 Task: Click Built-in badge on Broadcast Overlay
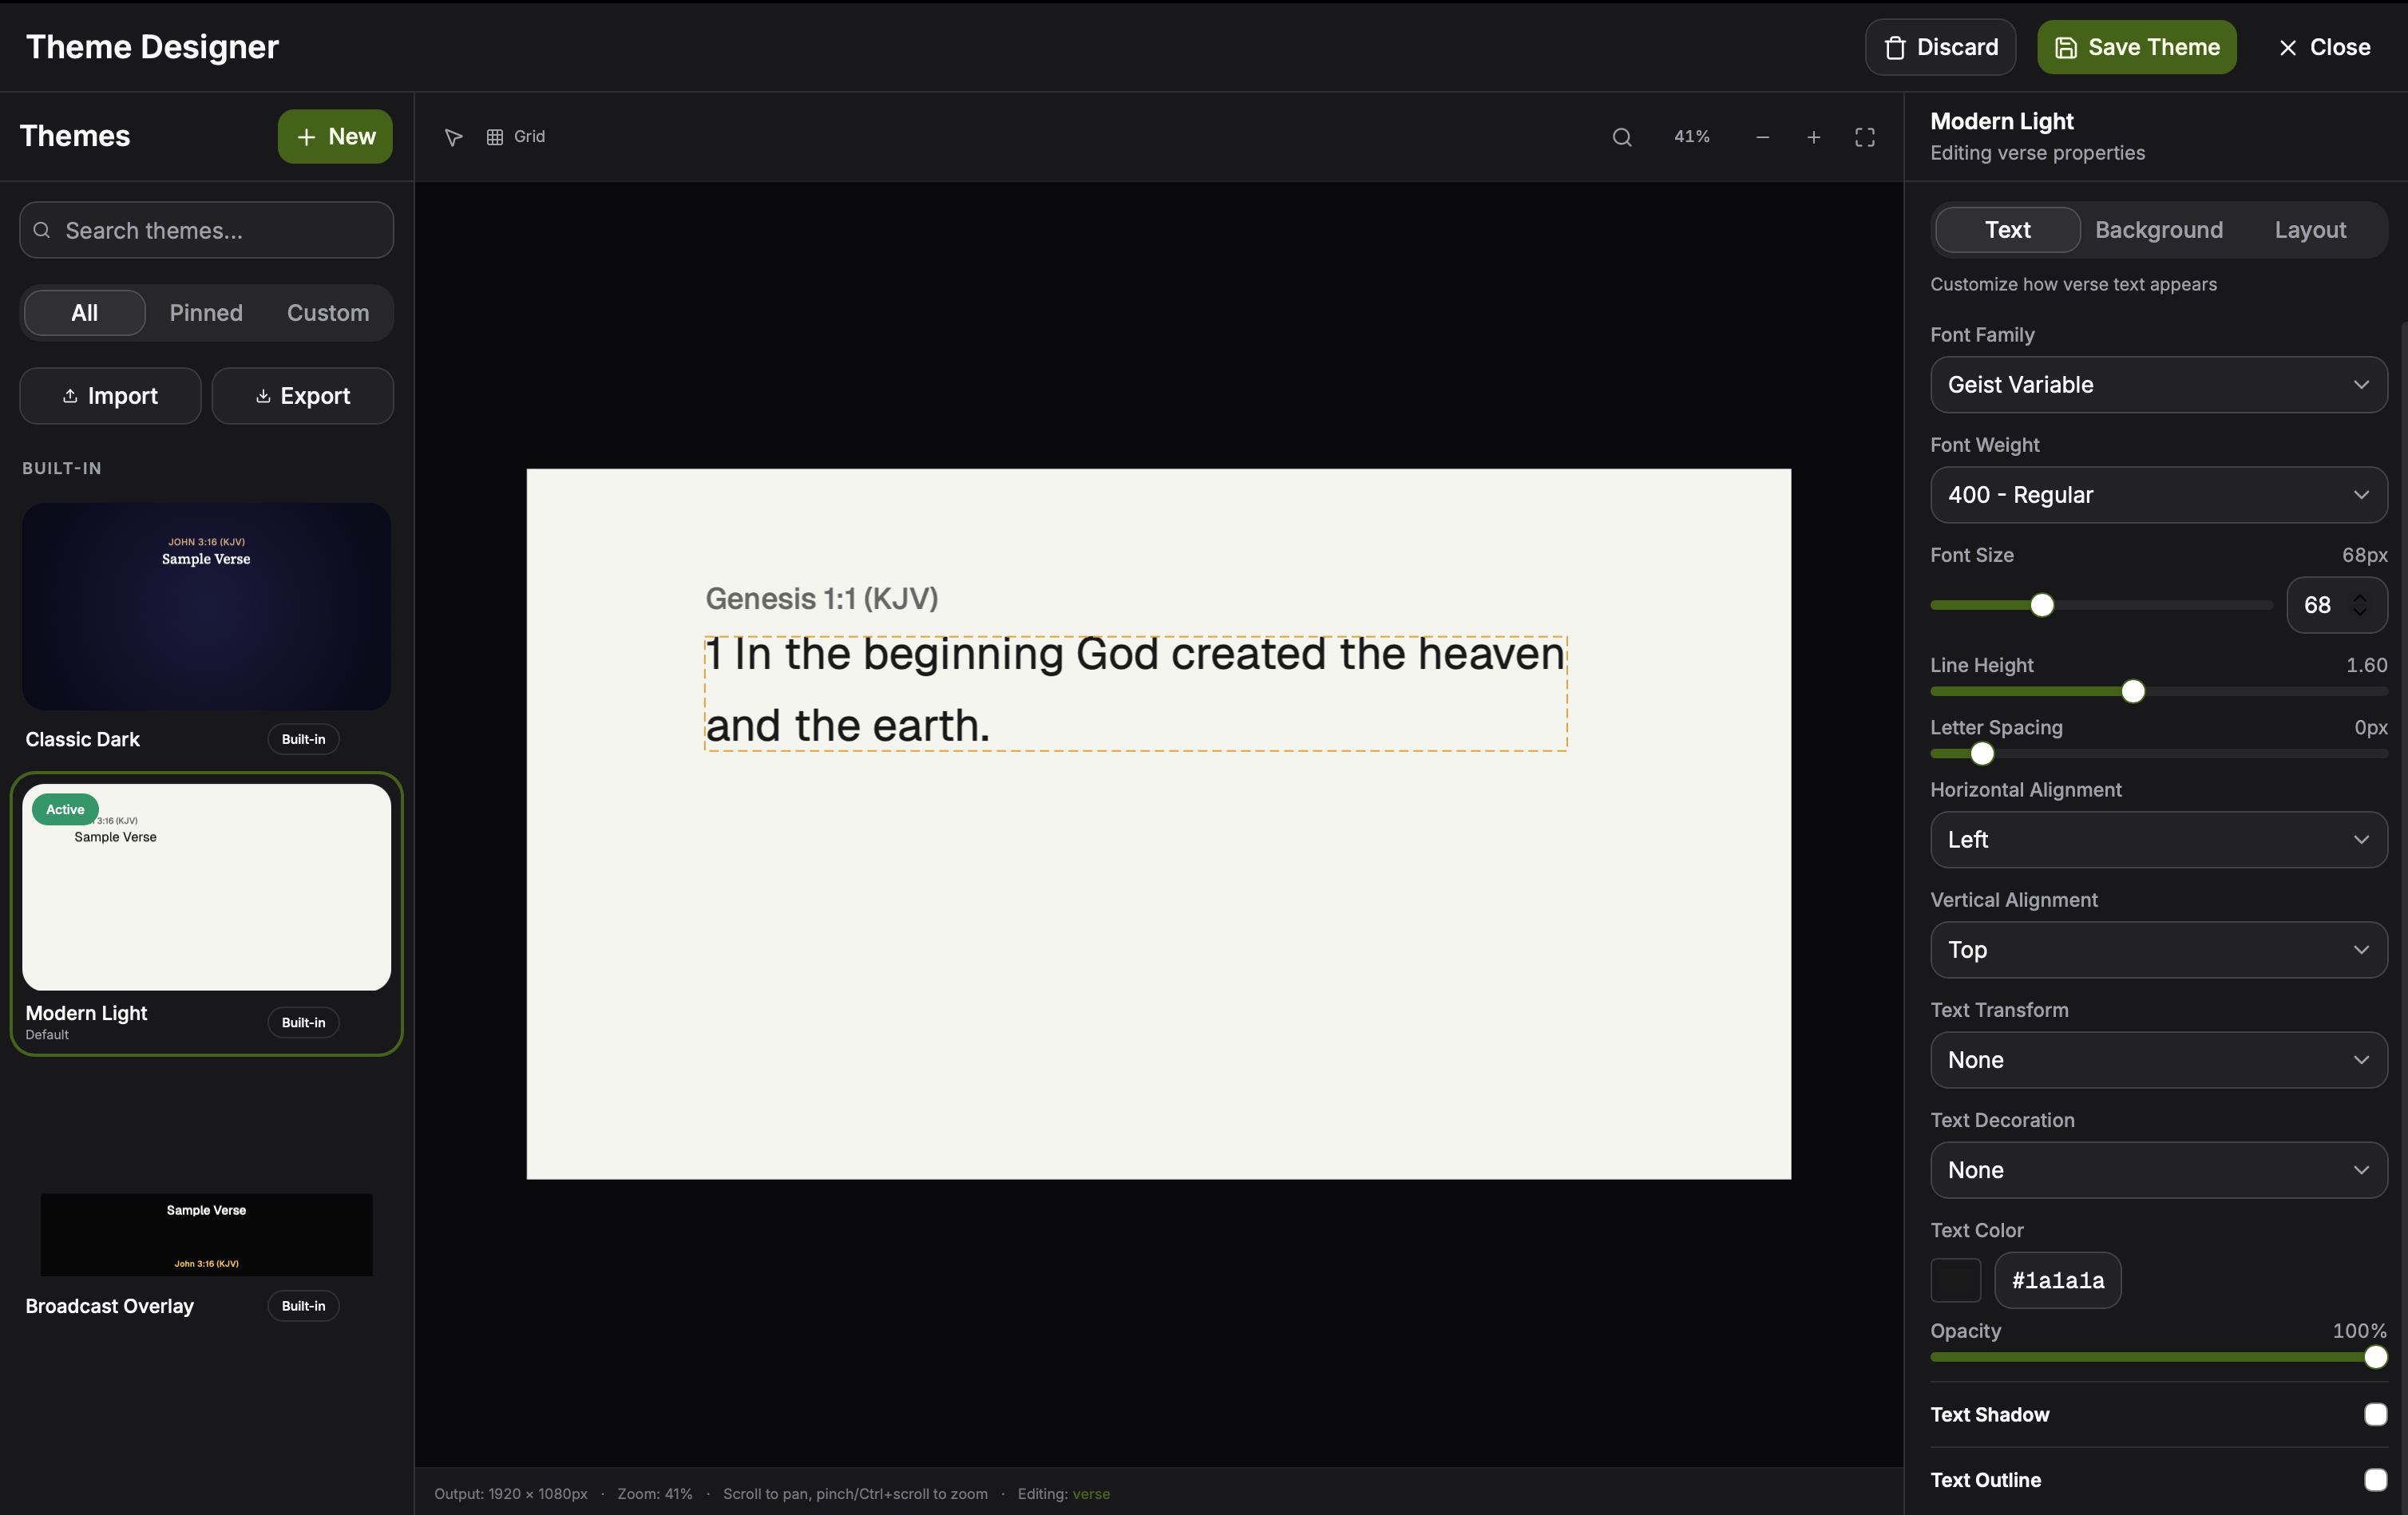(303, 1306)
